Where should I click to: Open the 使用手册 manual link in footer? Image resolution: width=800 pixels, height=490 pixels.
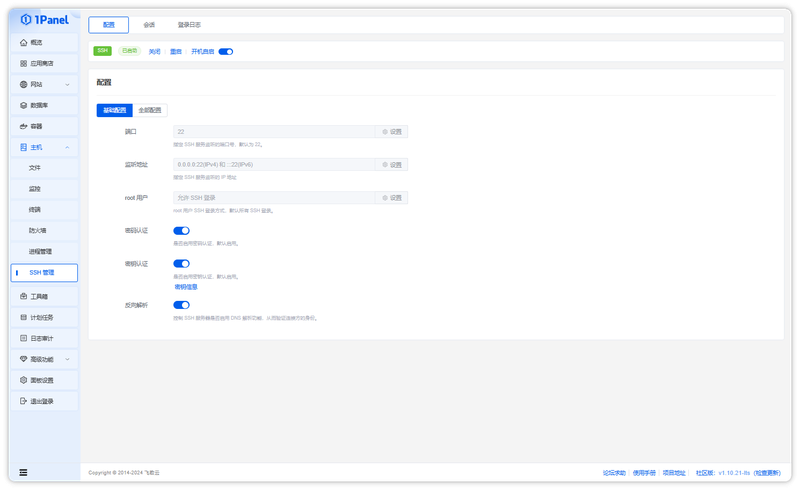(x=644, y=473)
